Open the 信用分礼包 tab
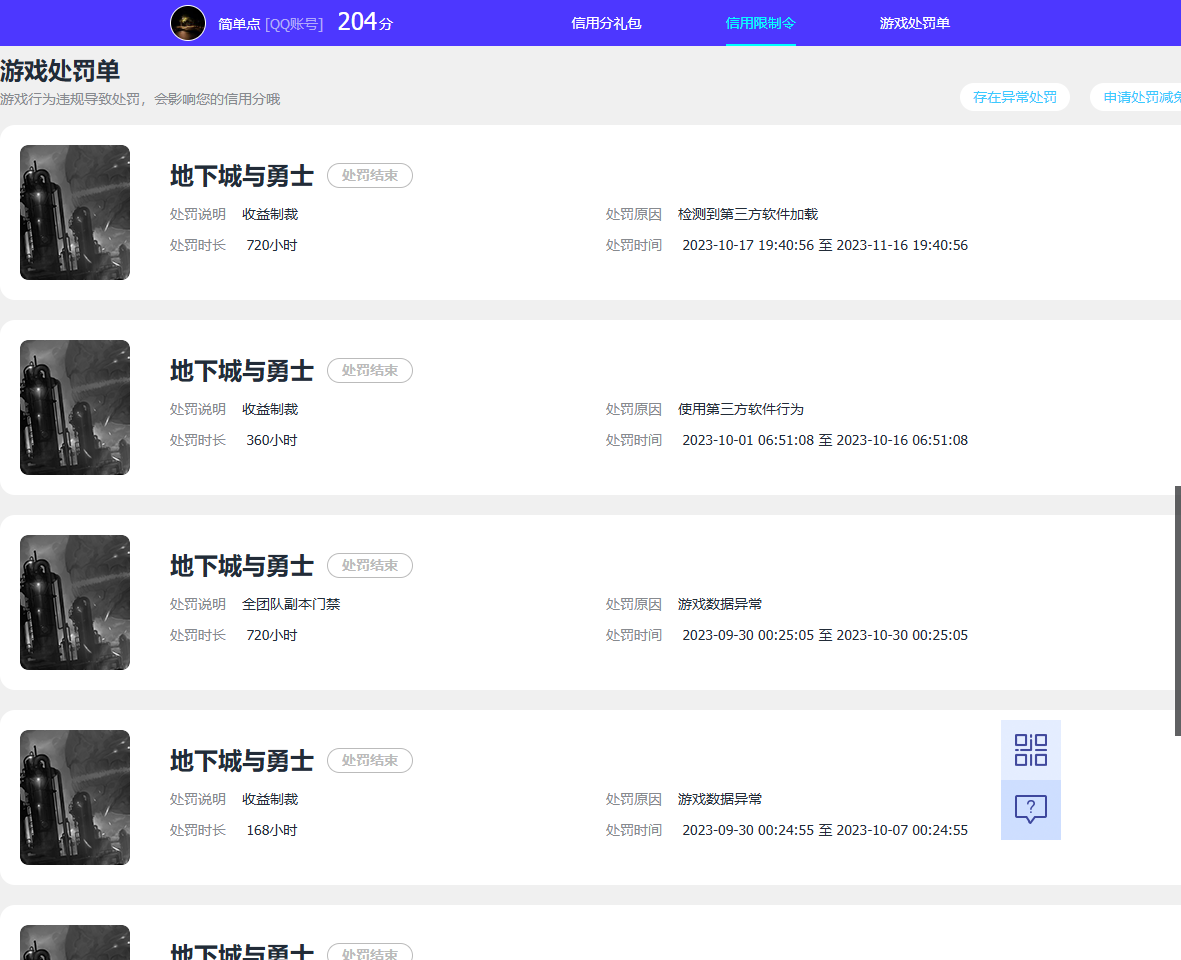1181x960 pixels. (606, 23)
